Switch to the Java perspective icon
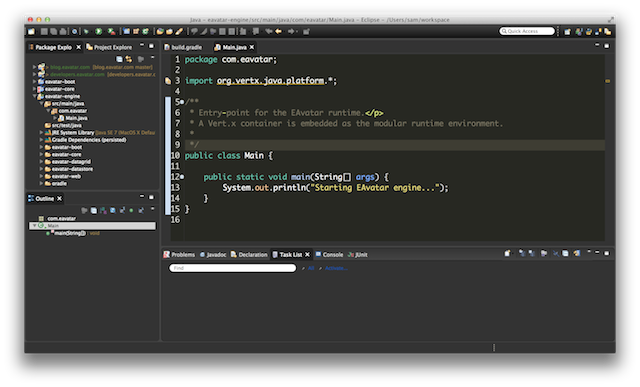 pyautogui.click(x=579, y=31)
